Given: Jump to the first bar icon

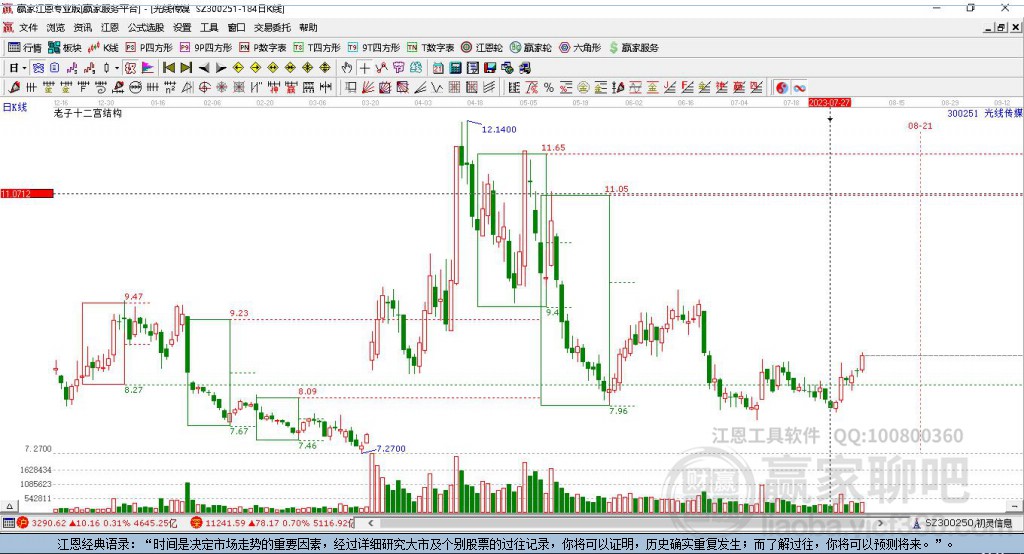Looking at the screenshot, I should (x=169, y=68).
